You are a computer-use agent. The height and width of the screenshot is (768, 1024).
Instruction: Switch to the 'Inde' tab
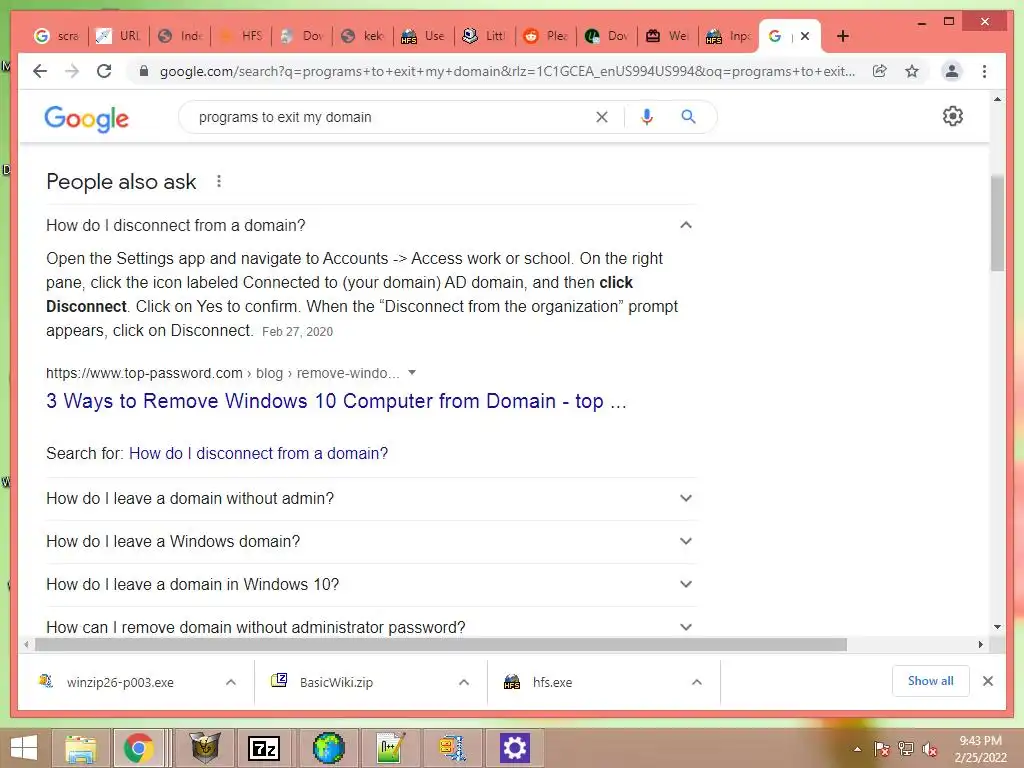pos(180,36)
